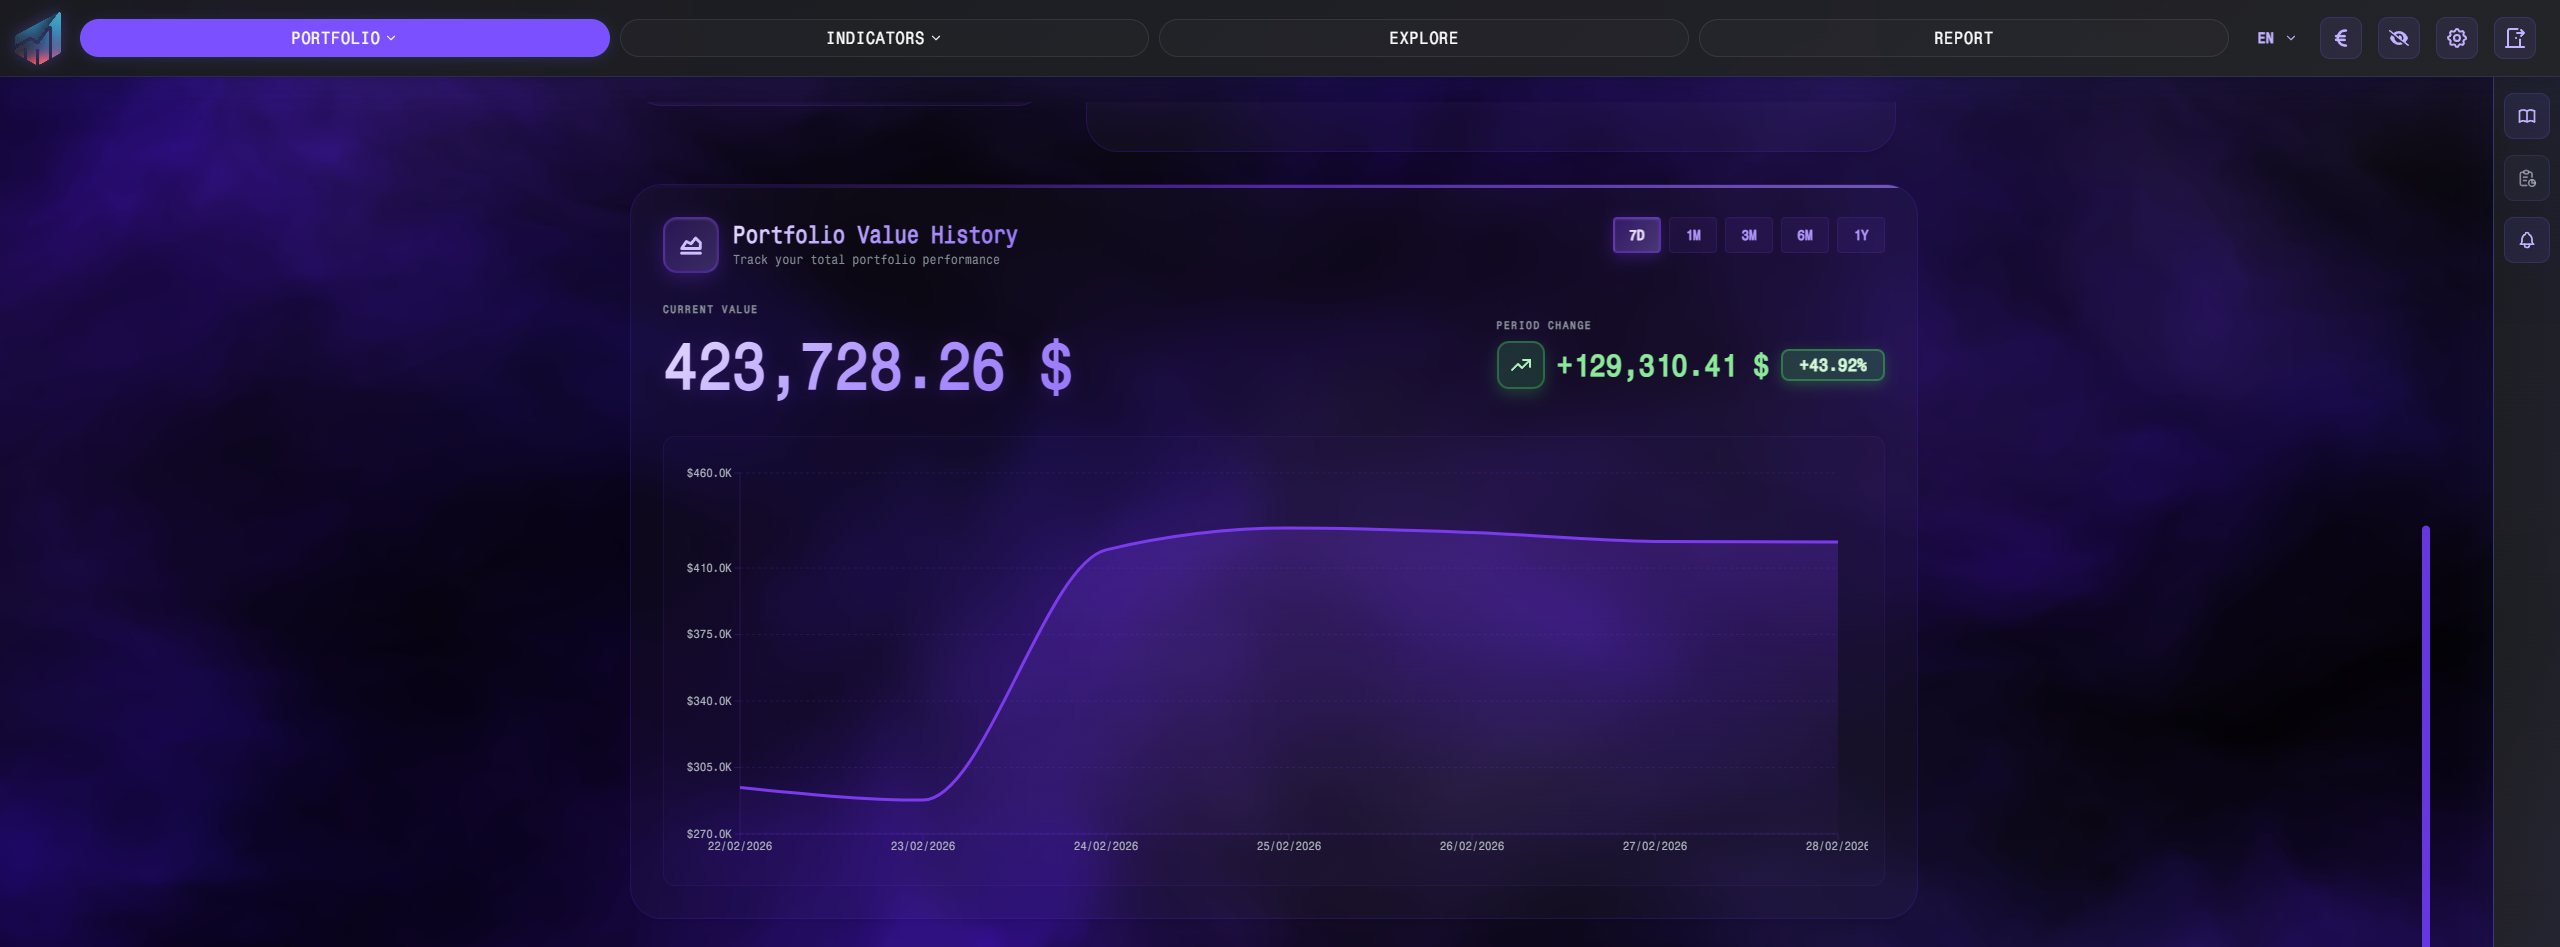Switch currency with the euro icon
The width and height of the screenshot is (2560, 947).
pyautogui.click(x=2340, y=38)
